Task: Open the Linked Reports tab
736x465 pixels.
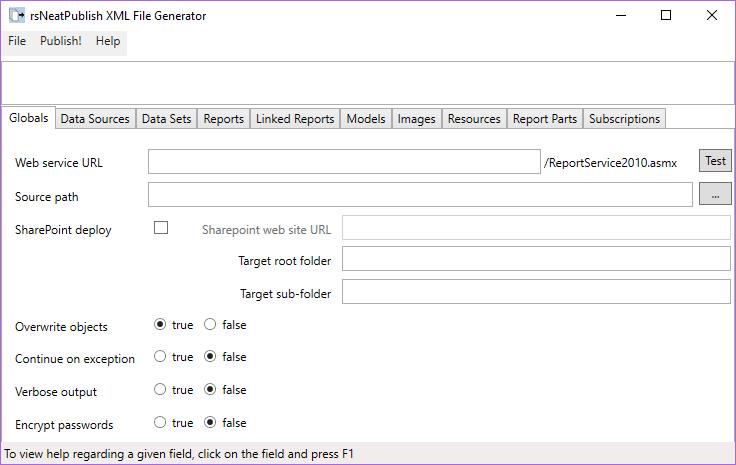Action: click(x=295, y=119)
